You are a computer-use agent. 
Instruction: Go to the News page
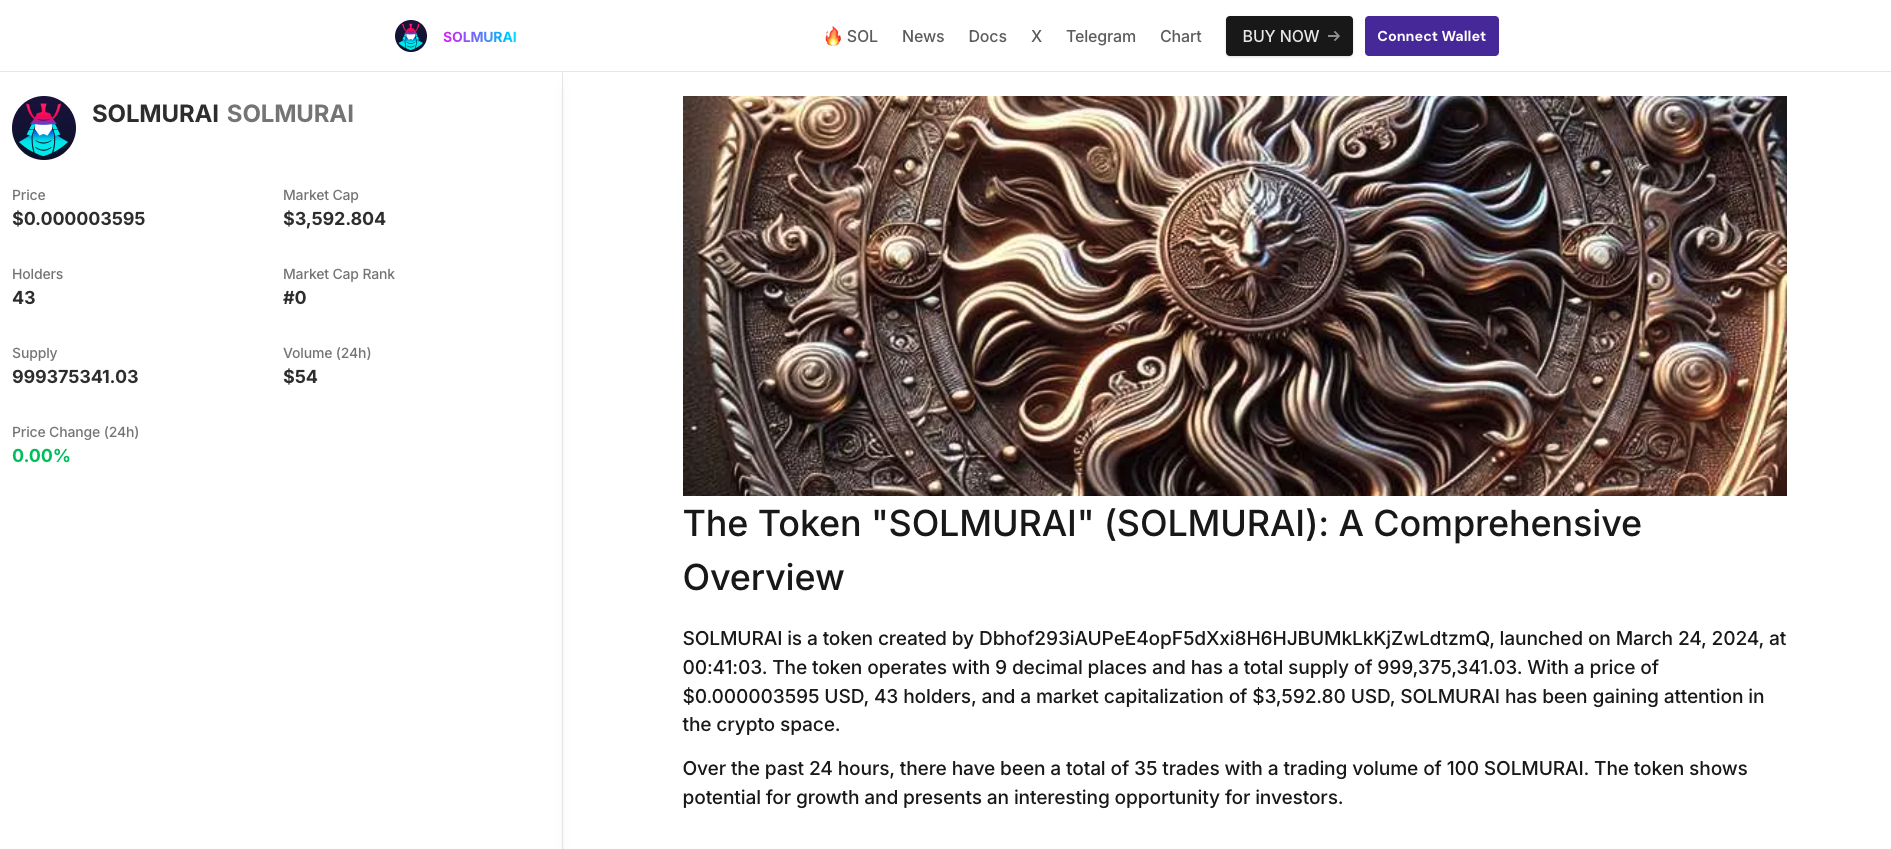922,36
